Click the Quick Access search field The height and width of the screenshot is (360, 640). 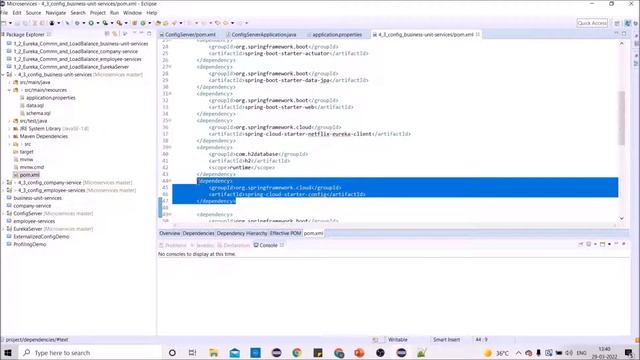(592, 23)
